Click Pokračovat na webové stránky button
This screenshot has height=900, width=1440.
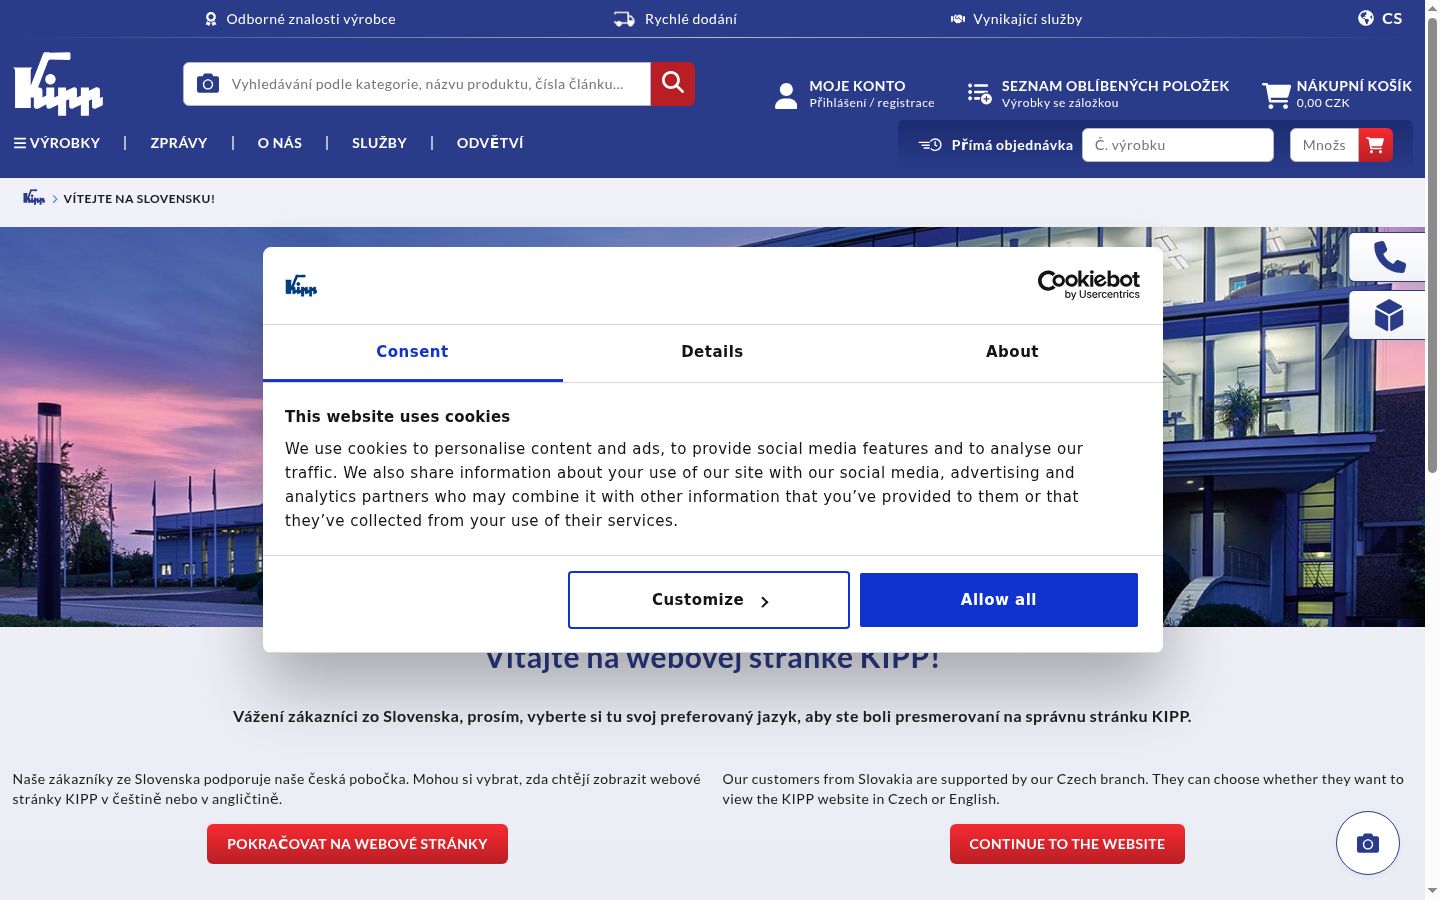(357, 844)
